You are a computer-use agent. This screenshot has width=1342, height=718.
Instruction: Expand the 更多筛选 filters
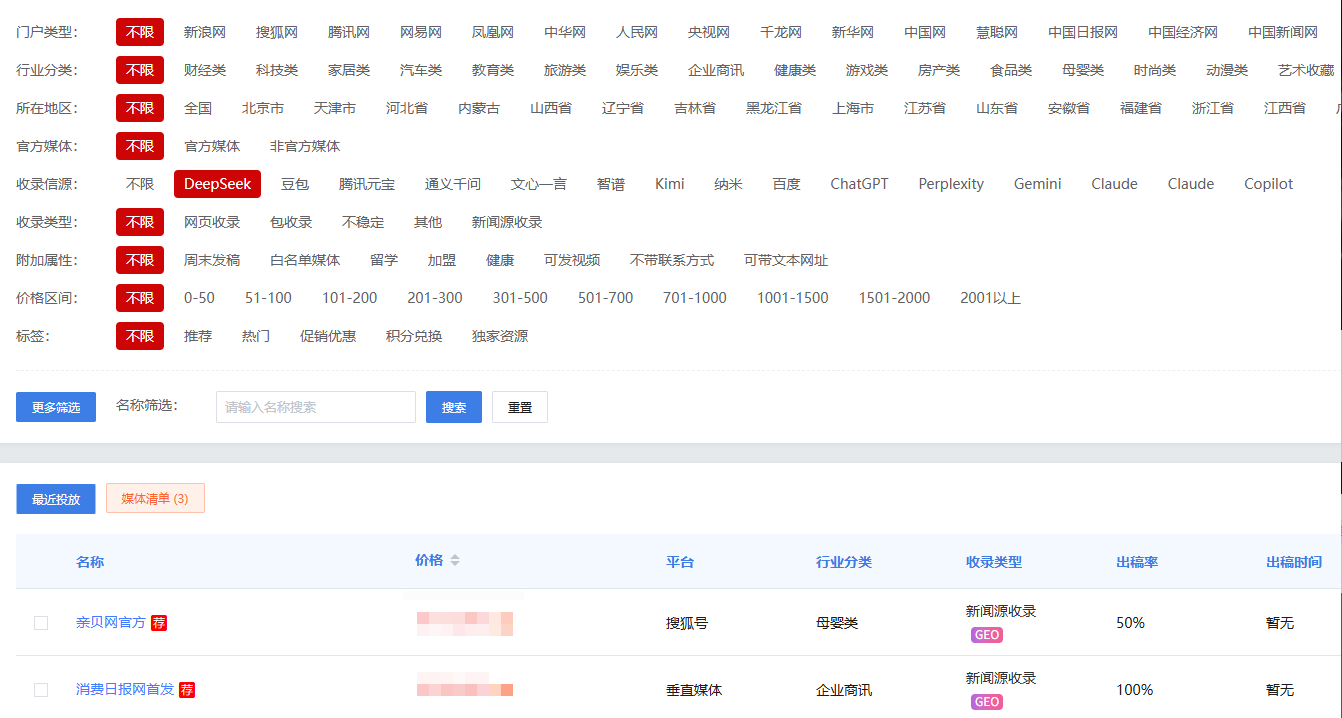pyautogui.click(x=56, y=407)
